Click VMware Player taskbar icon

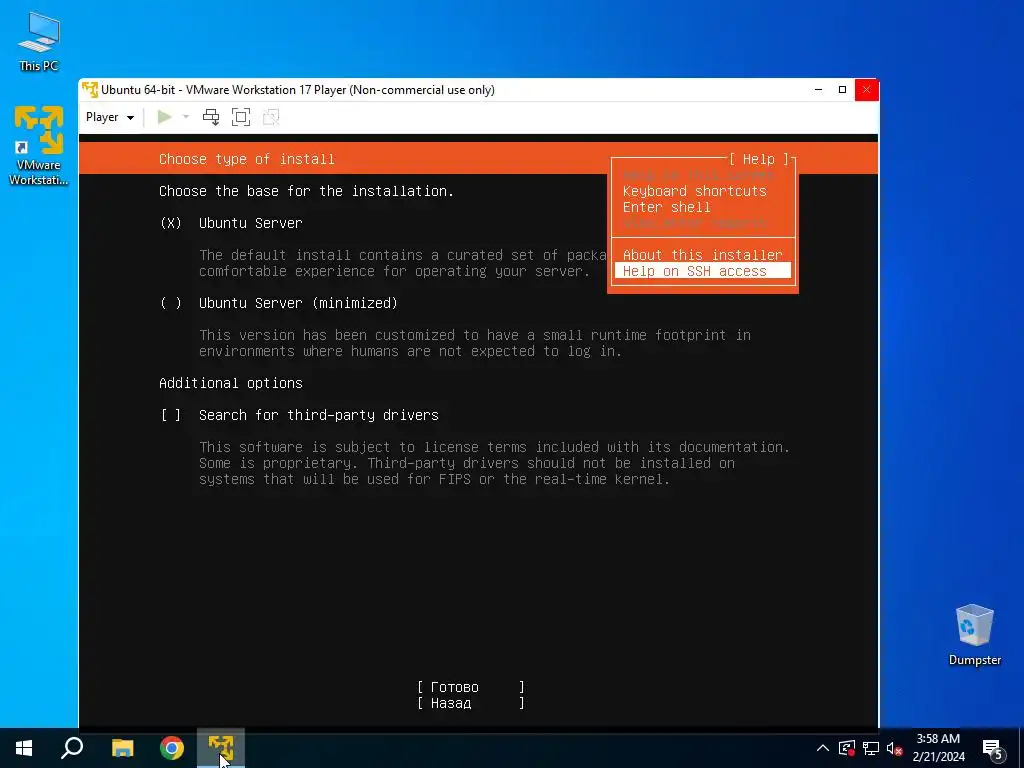[221, 748]
